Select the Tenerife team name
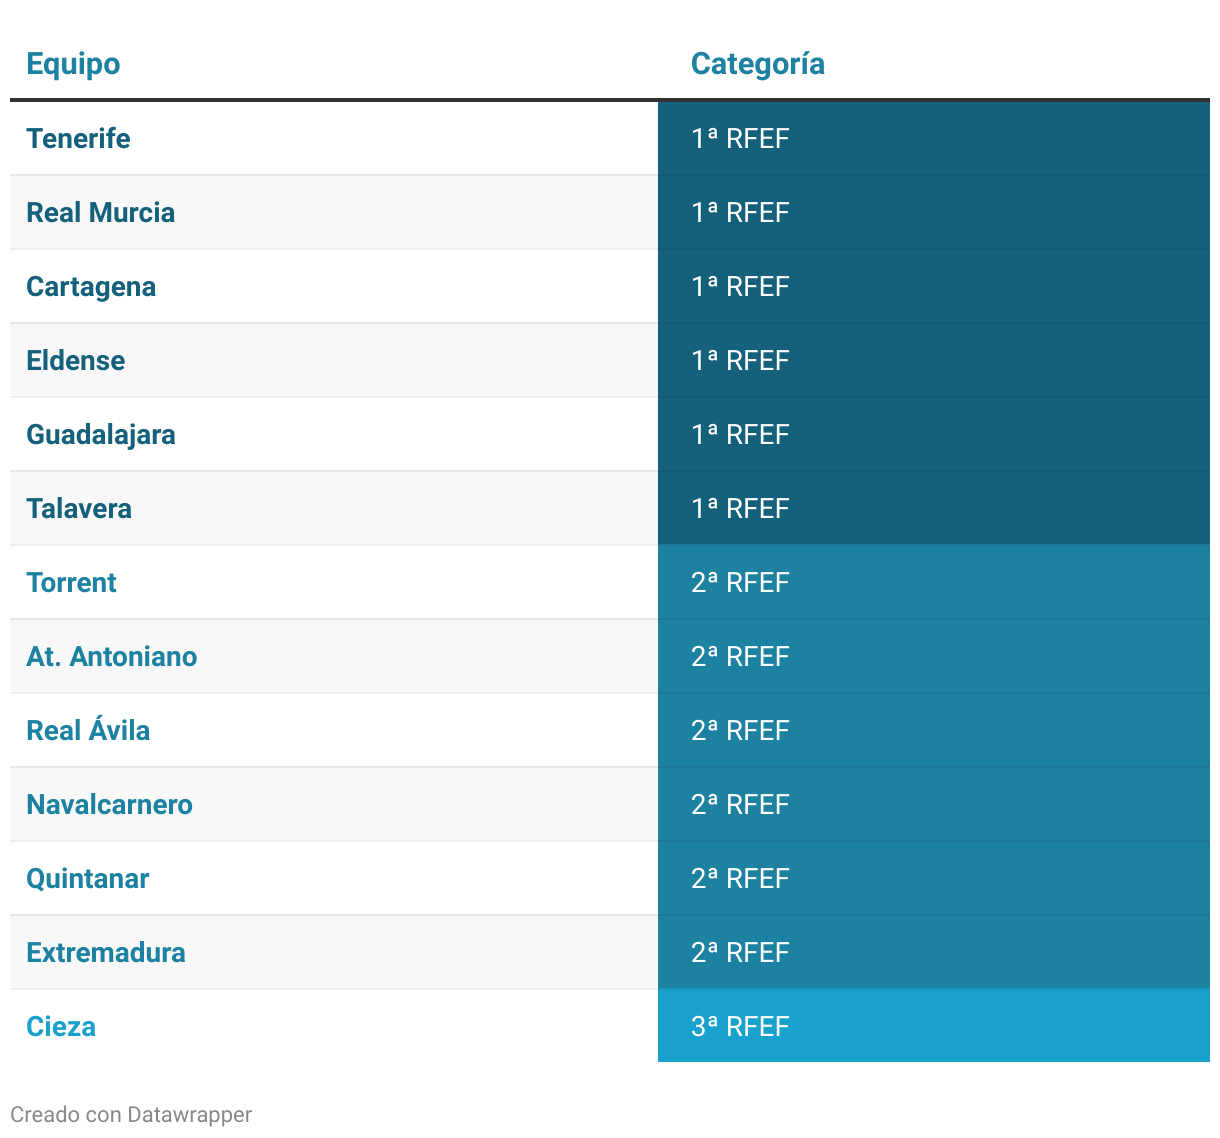Screen dimensions: 1220x1138 pos(78,138)
